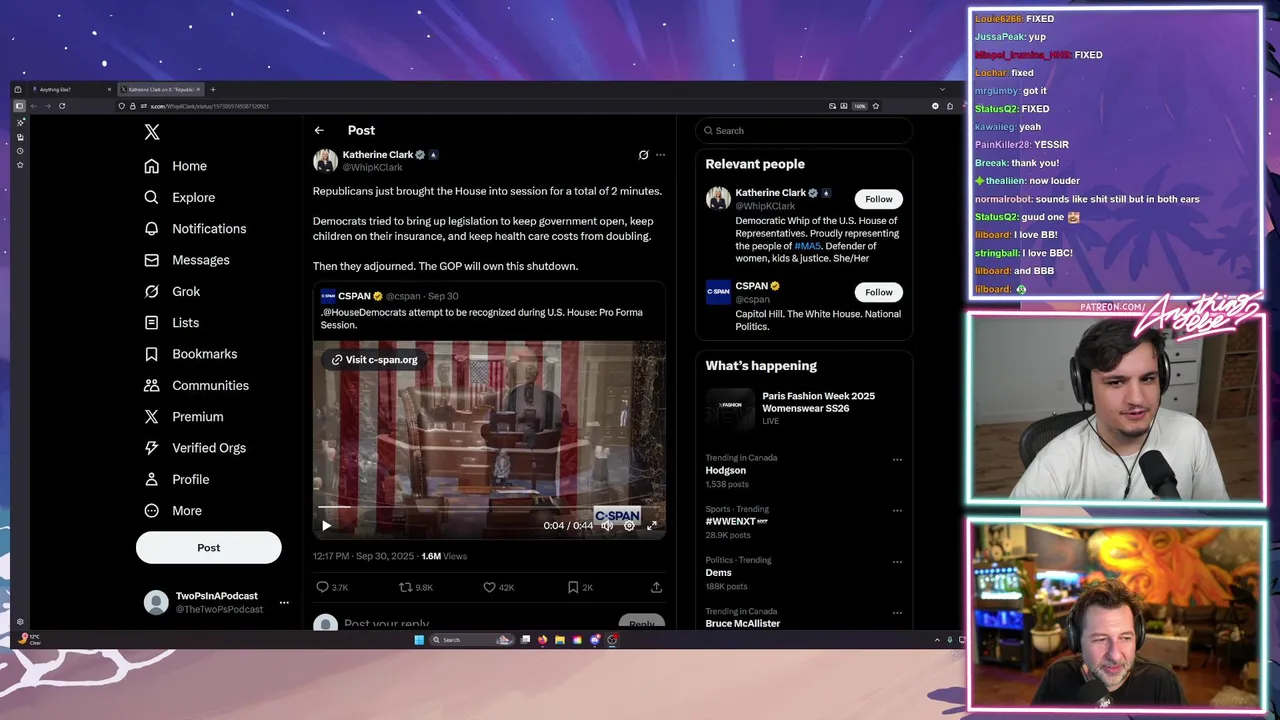
Task: Follow Katherine Clark in Relevant people
Action: 879,199
